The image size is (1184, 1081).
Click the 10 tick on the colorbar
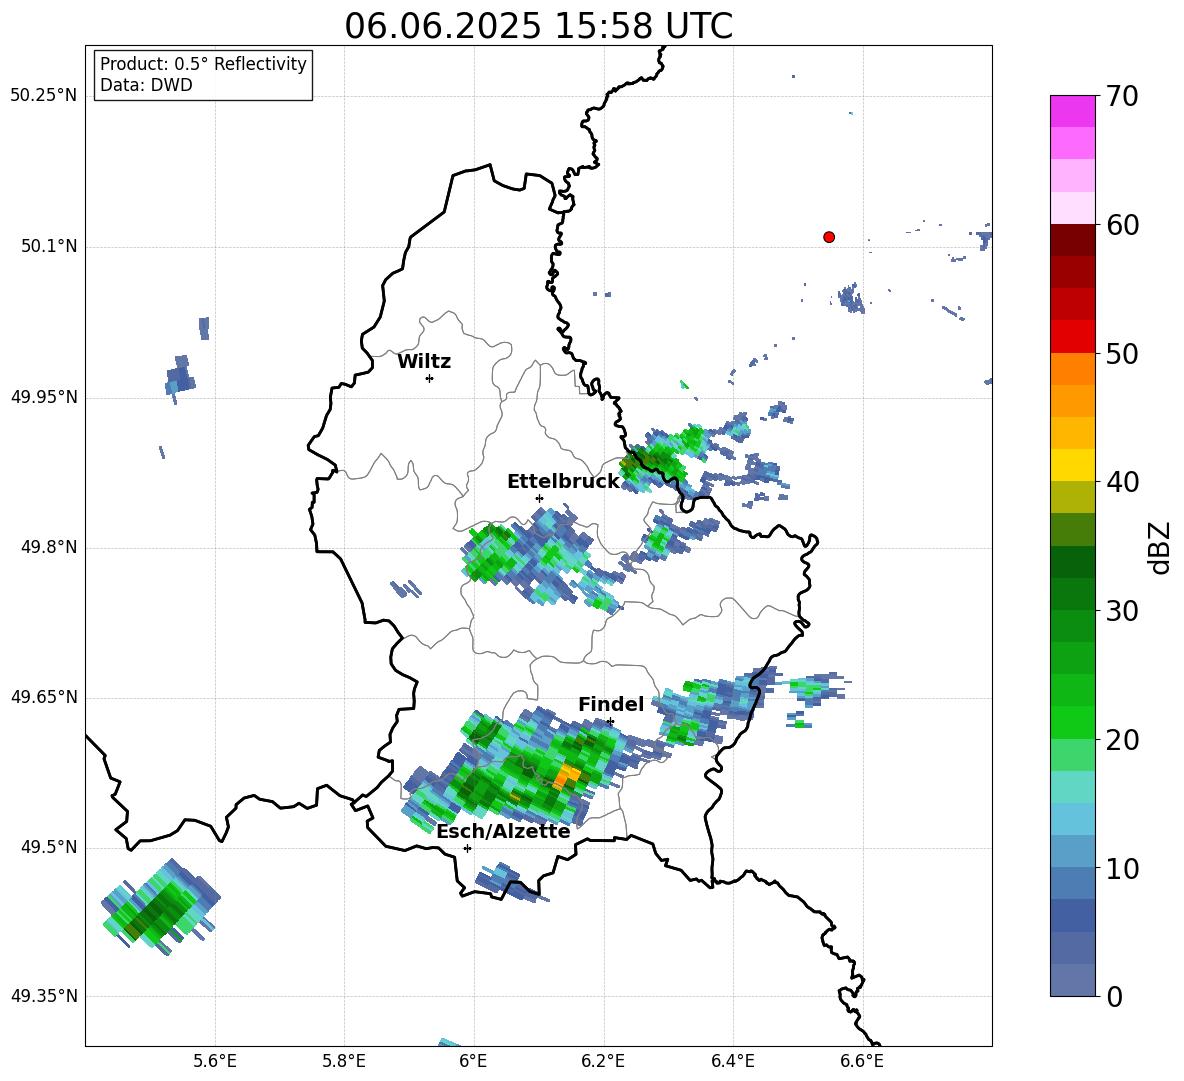1122,868
